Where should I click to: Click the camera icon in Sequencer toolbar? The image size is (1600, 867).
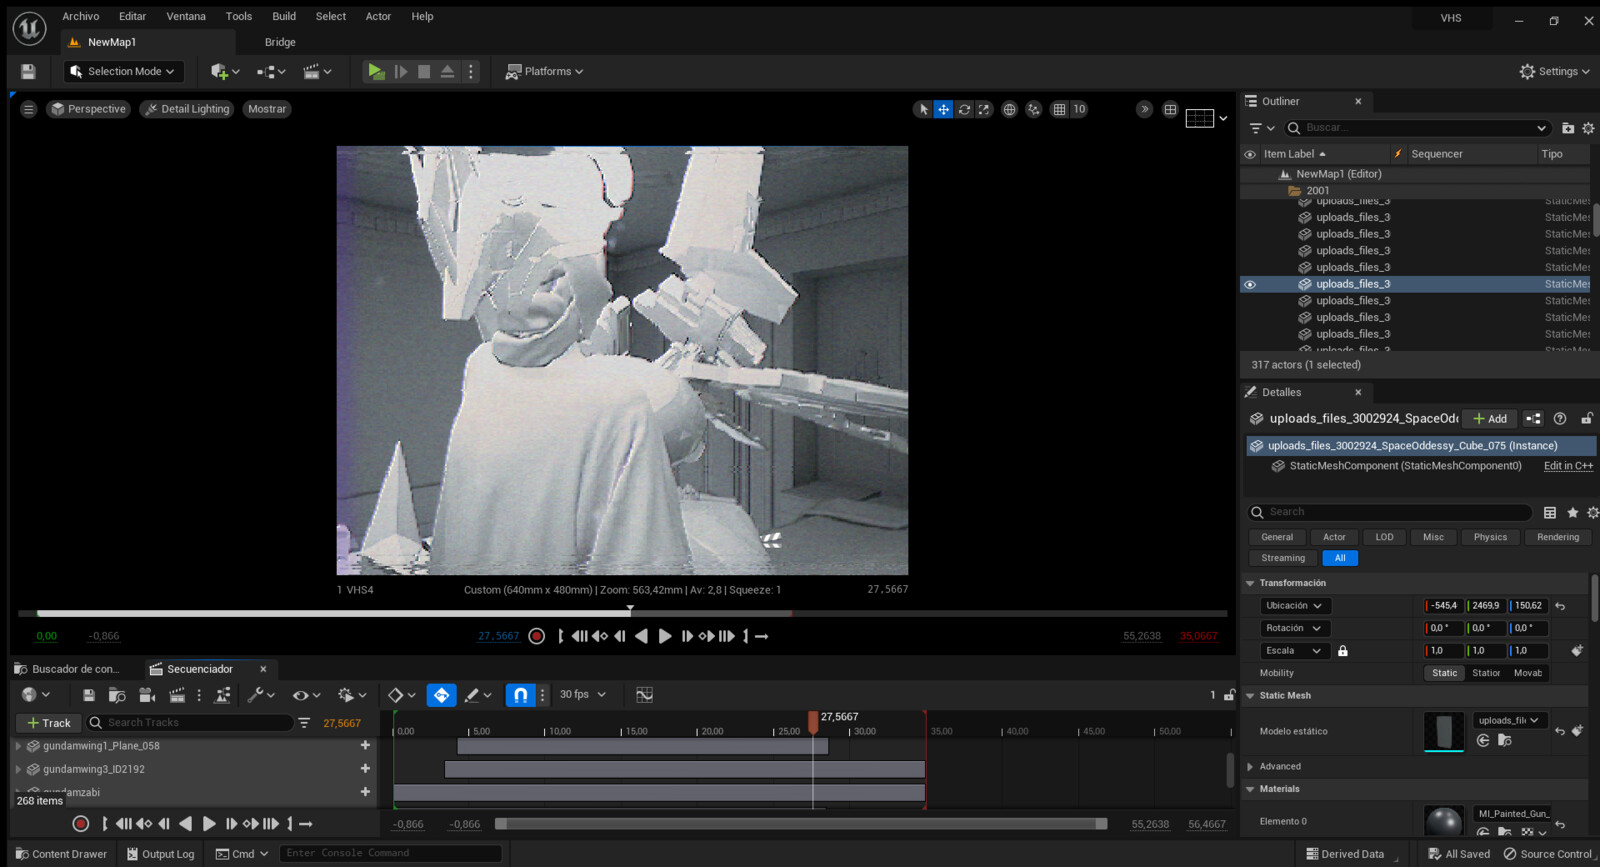[147, 695]
